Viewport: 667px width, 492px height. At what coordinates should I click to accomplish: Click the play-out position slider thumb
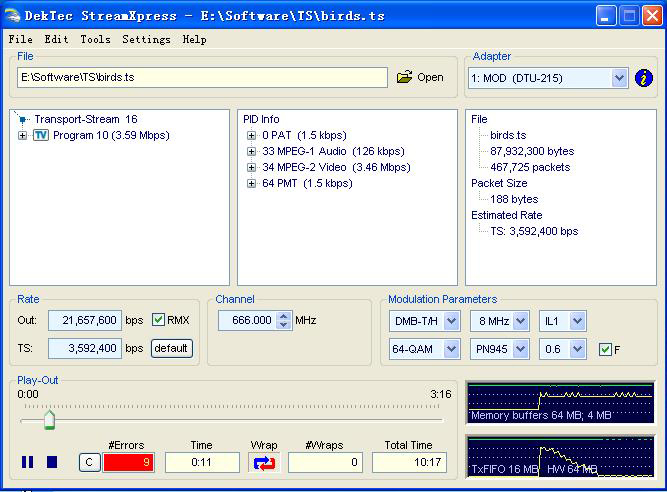pyautogui.click(x=49, y=420)
